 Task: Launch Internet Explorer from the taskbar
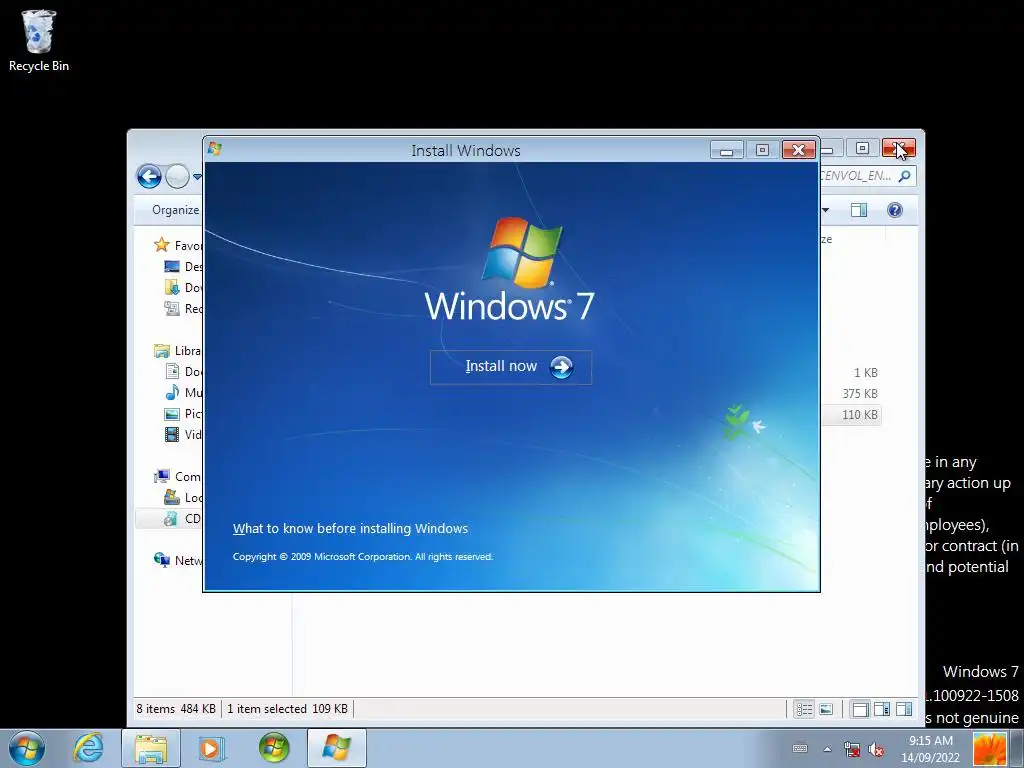[x=89, y=748]
